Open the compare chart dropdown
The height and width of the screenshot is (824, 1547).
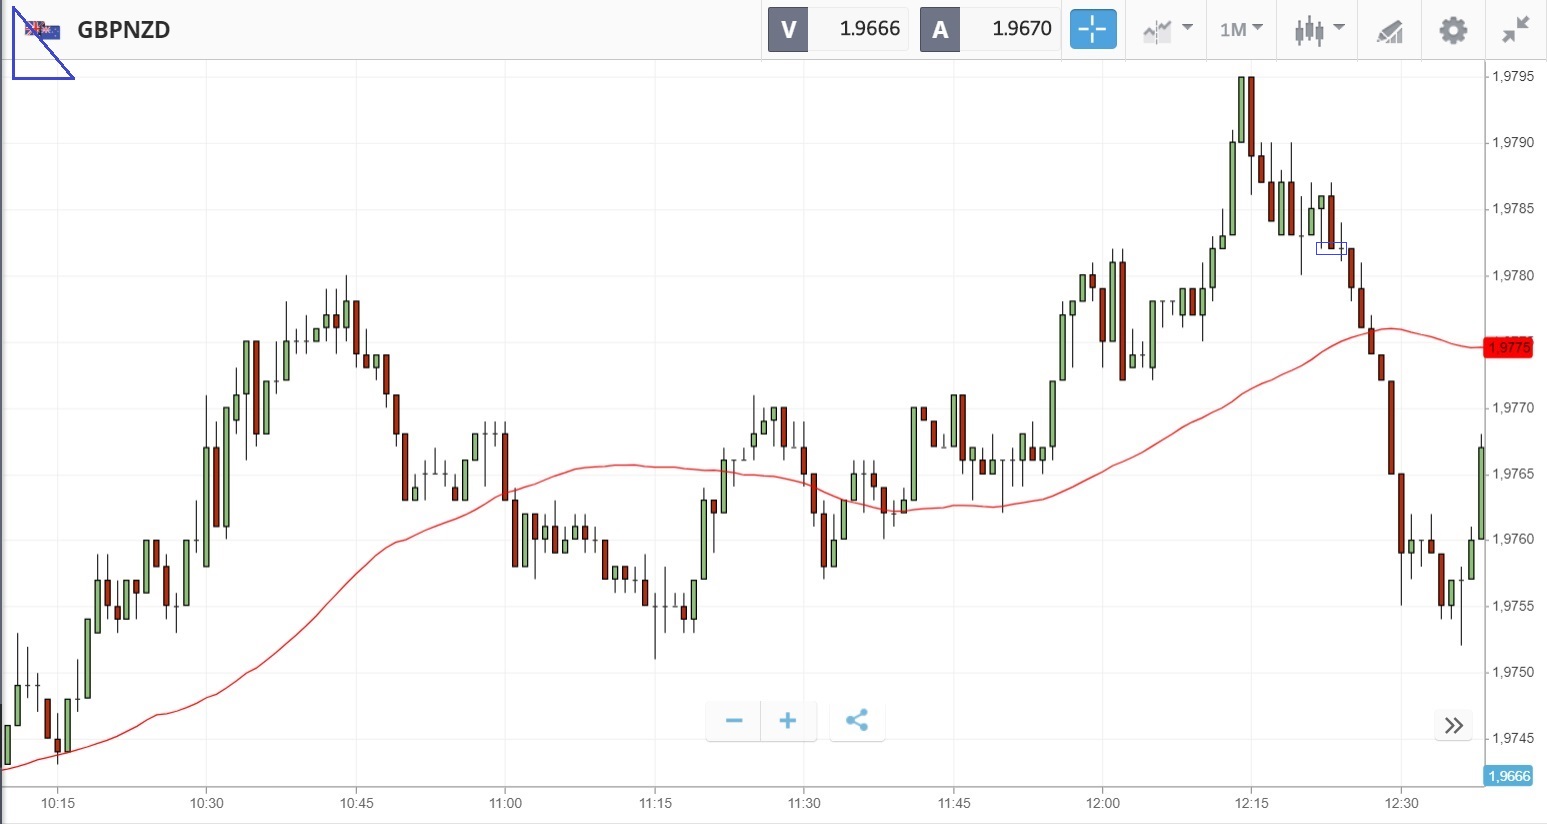1167,29
